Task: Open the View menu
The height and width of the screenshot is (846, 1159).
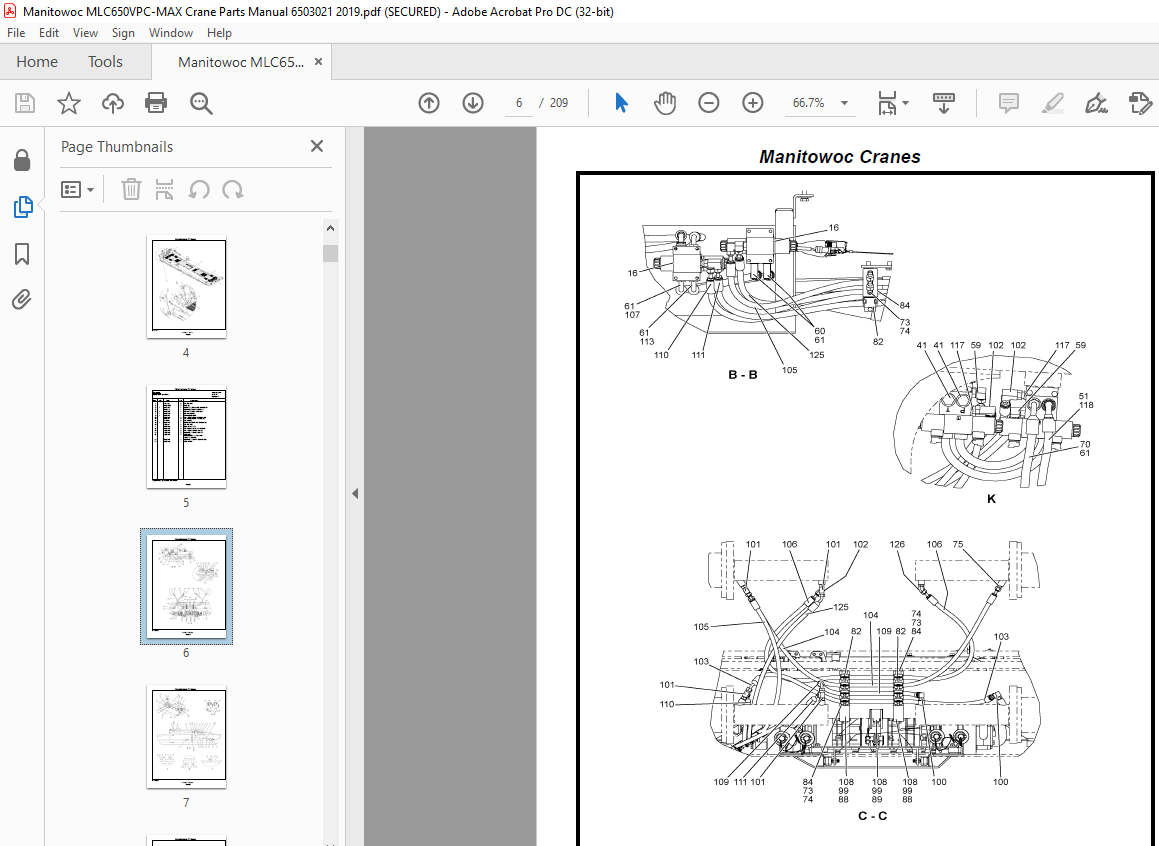Action: tap(85, 33)
